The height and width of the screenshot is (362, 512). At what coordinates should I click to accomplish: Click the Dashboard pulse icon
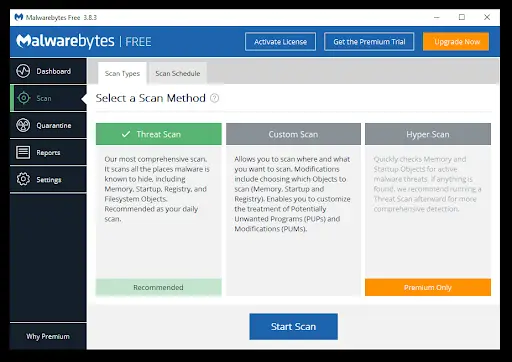tap(23, 71)
